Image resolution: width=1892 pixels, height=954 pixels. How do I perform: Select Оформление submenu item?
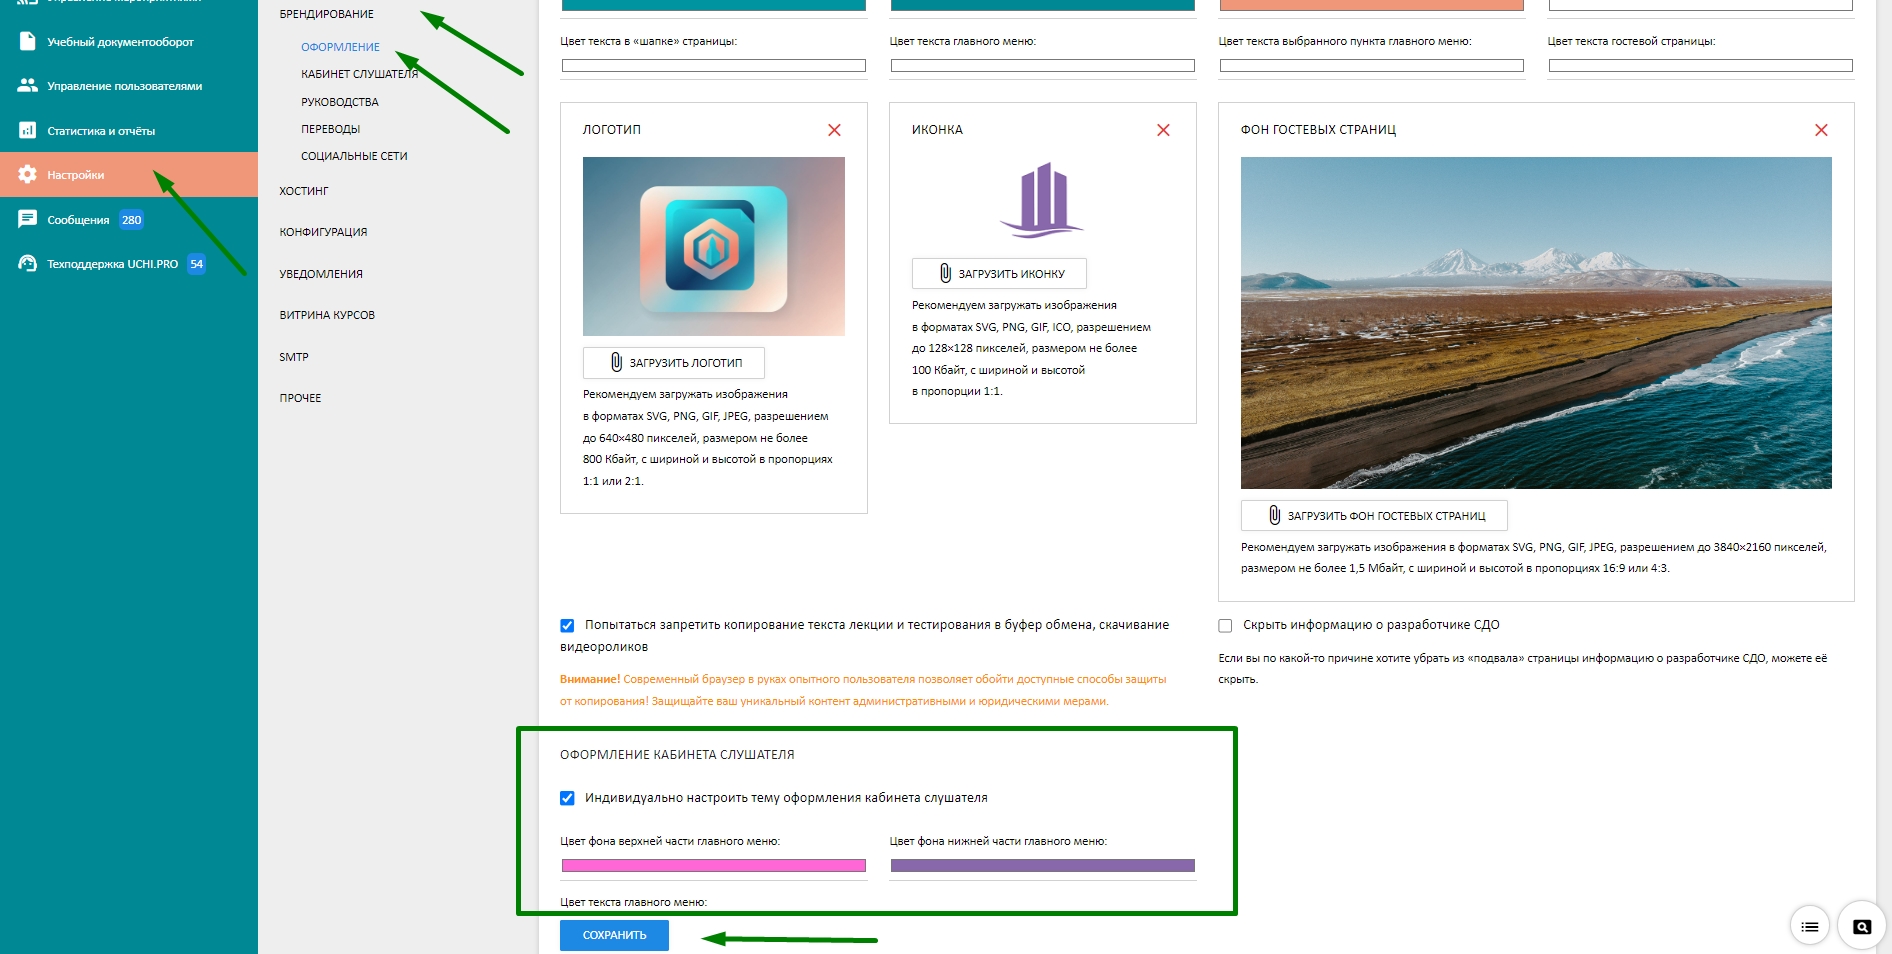pos(340,47)
